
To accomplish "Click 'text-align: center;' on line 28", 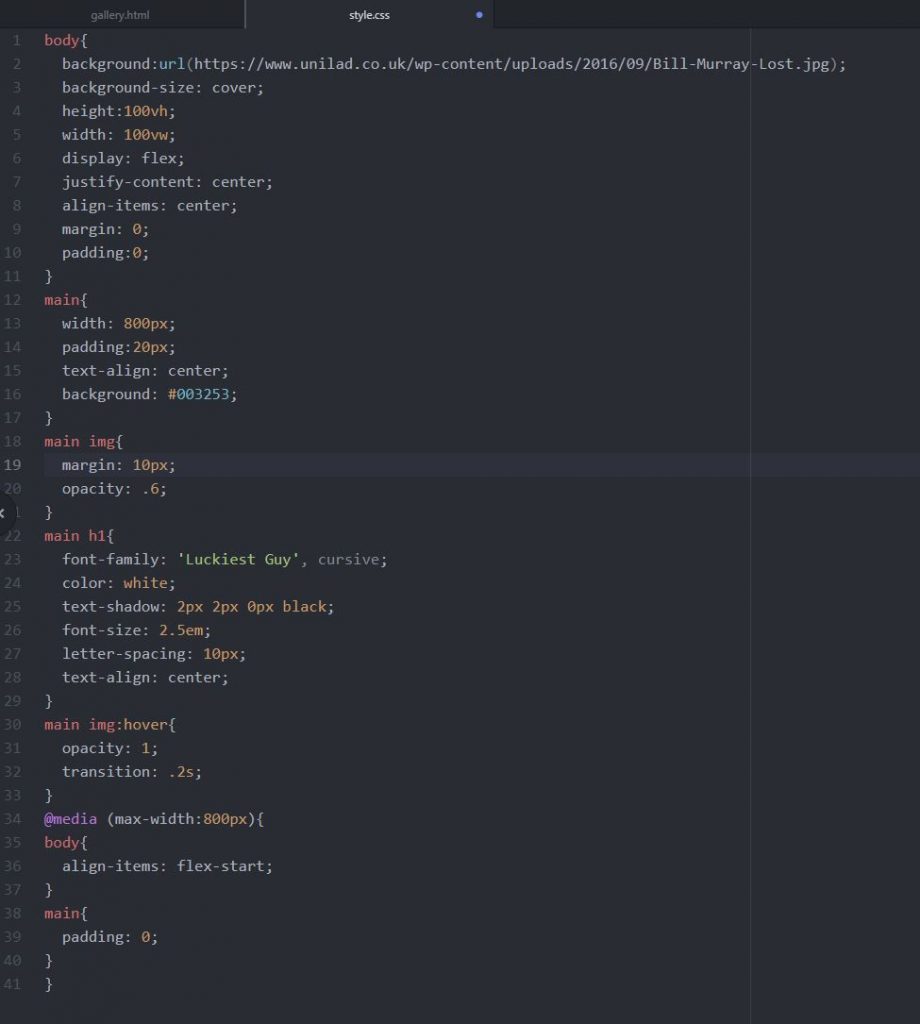I will [x=145, y=678].
